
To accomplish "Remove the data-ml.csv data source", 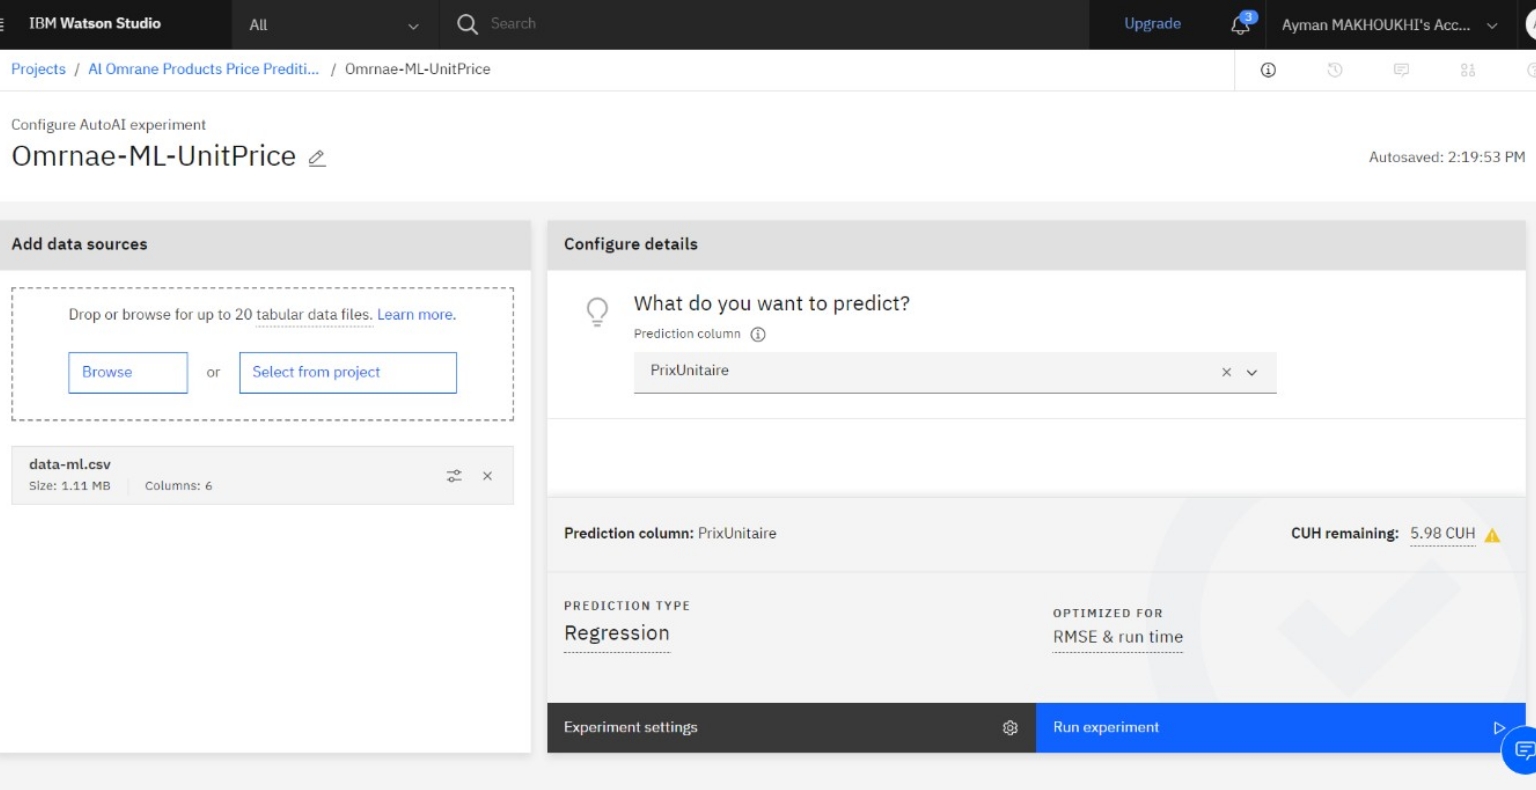I will point(487,476).
